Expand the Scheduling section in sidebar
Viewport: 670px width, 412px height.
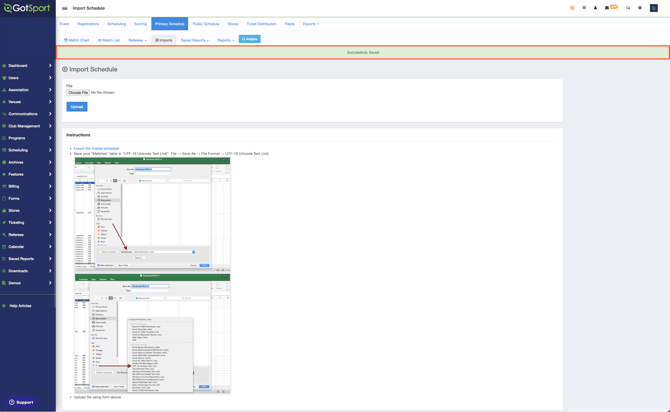(27, 150)
